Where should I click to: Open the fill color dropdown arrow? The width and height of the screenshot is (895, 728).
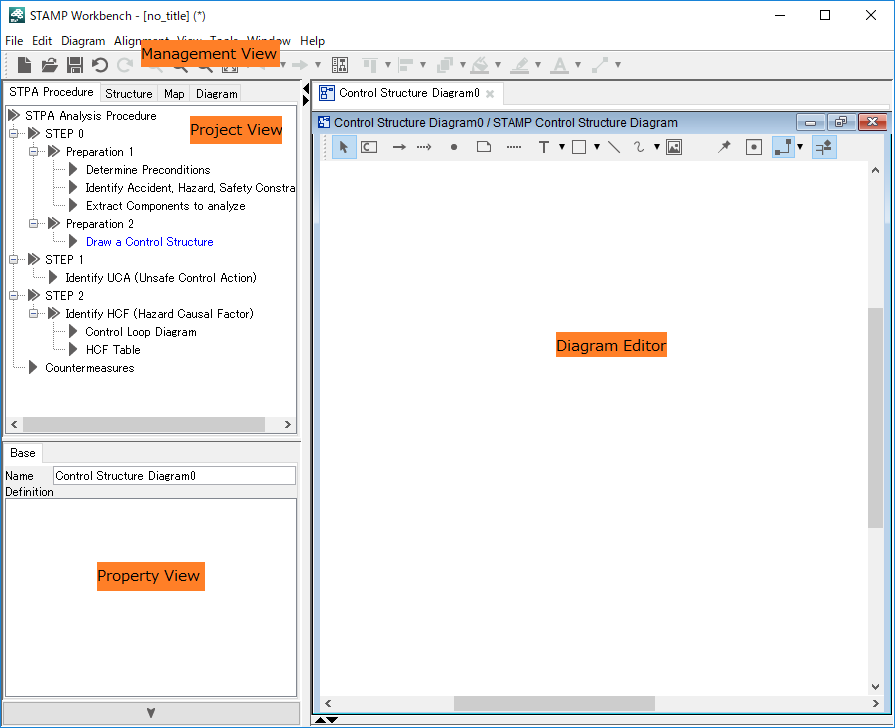tap(498, 65)
